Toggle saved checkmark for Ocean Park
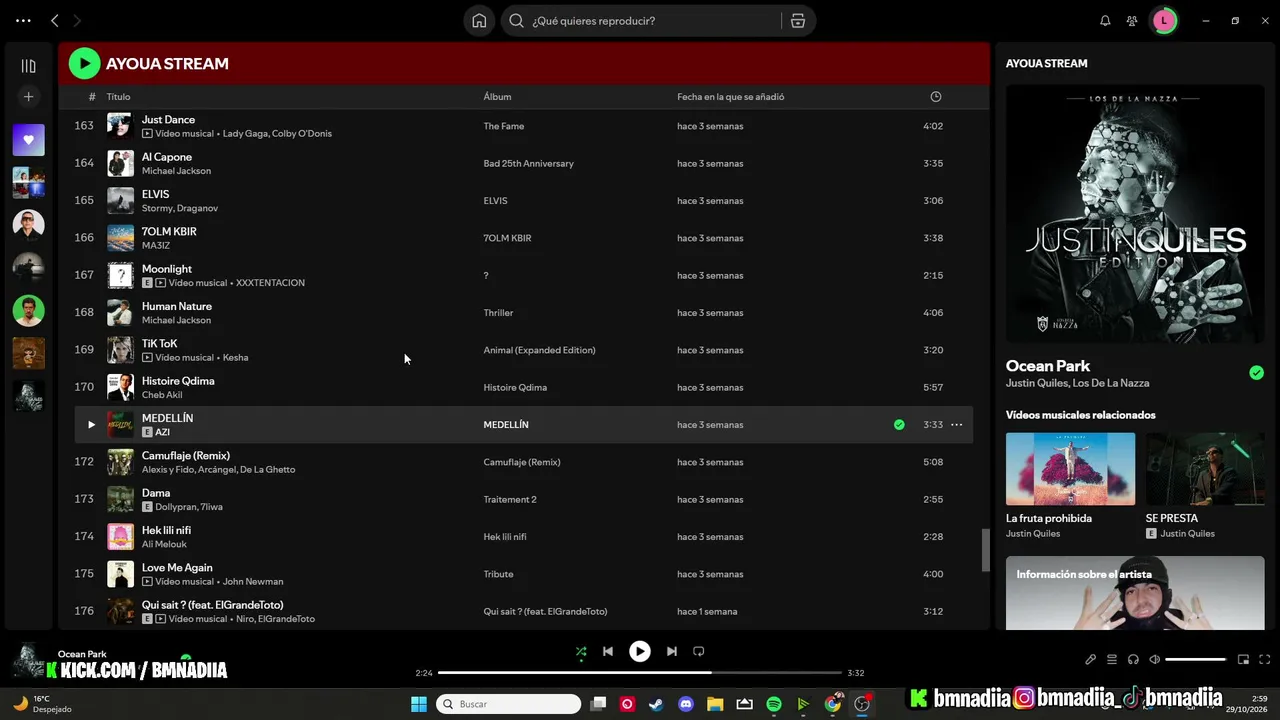 coord(1256,373)
